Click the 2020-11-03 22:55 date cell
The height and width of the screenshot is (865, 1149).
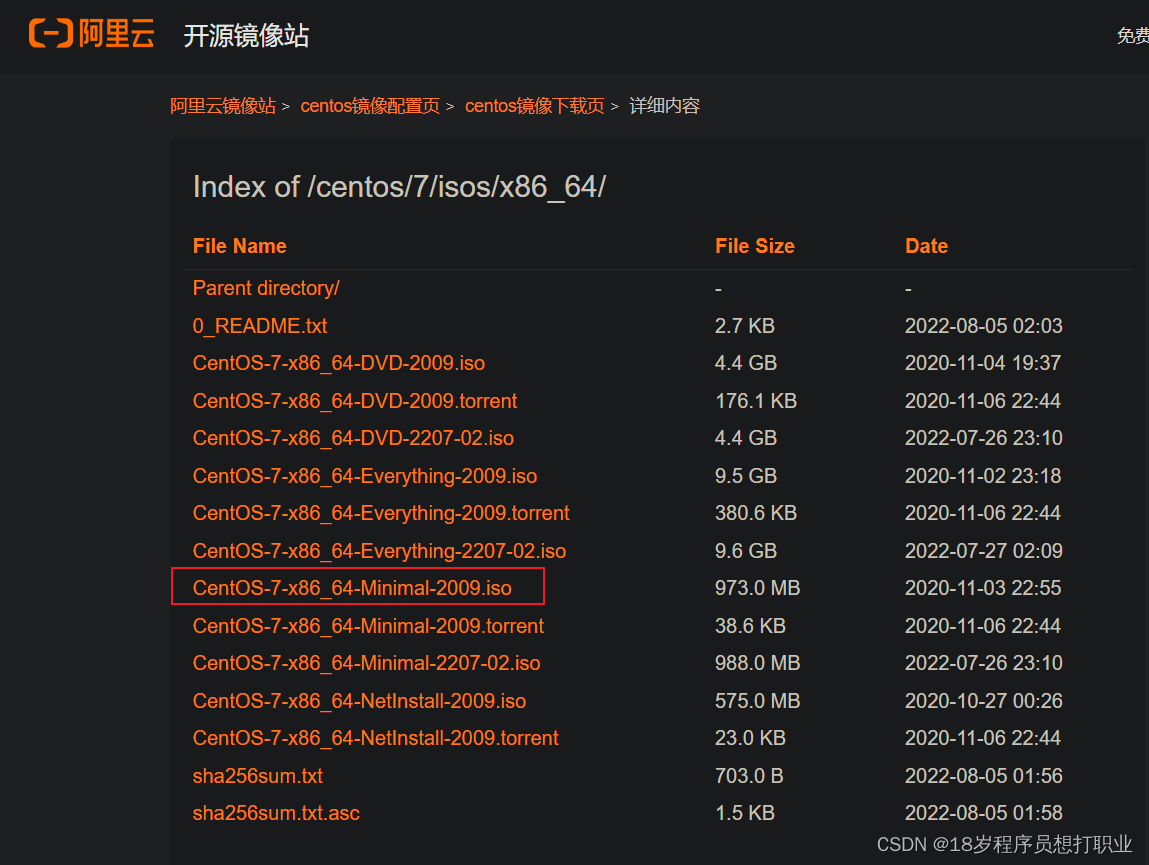point(983,588)
